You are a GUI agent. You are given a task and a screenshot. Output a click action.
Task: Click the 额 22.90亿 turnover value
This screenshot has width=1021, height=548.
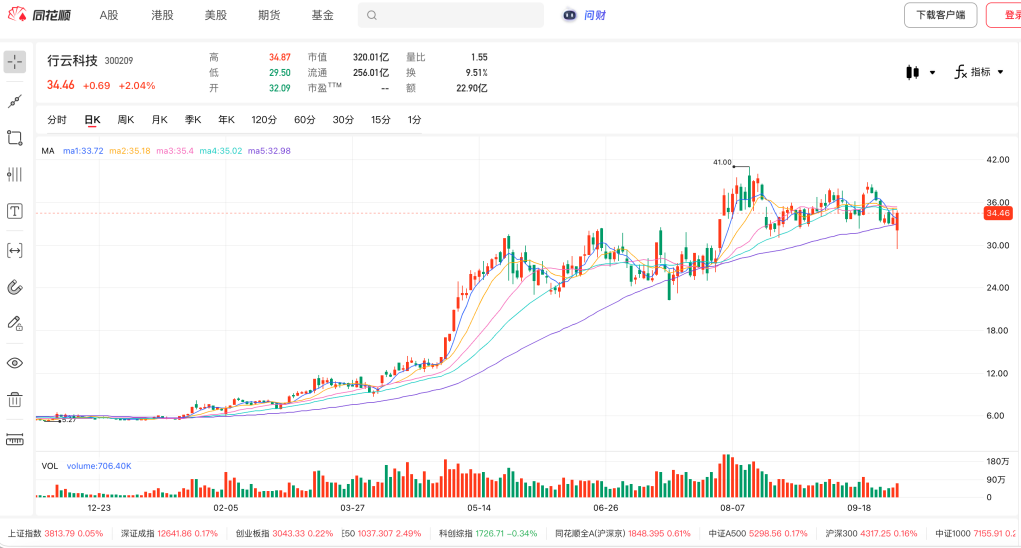[x=471, y=88]
